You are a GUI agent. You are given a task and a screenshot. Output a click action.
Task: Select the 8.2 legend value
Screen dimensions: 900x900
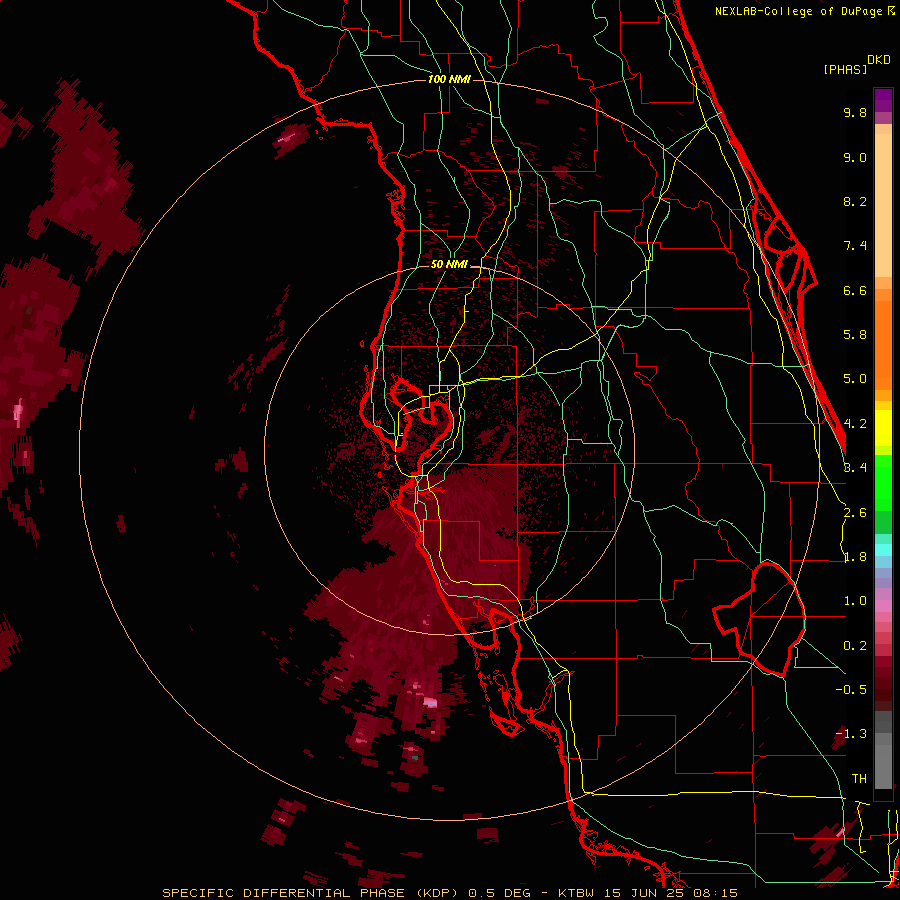[x=855, y=201]
